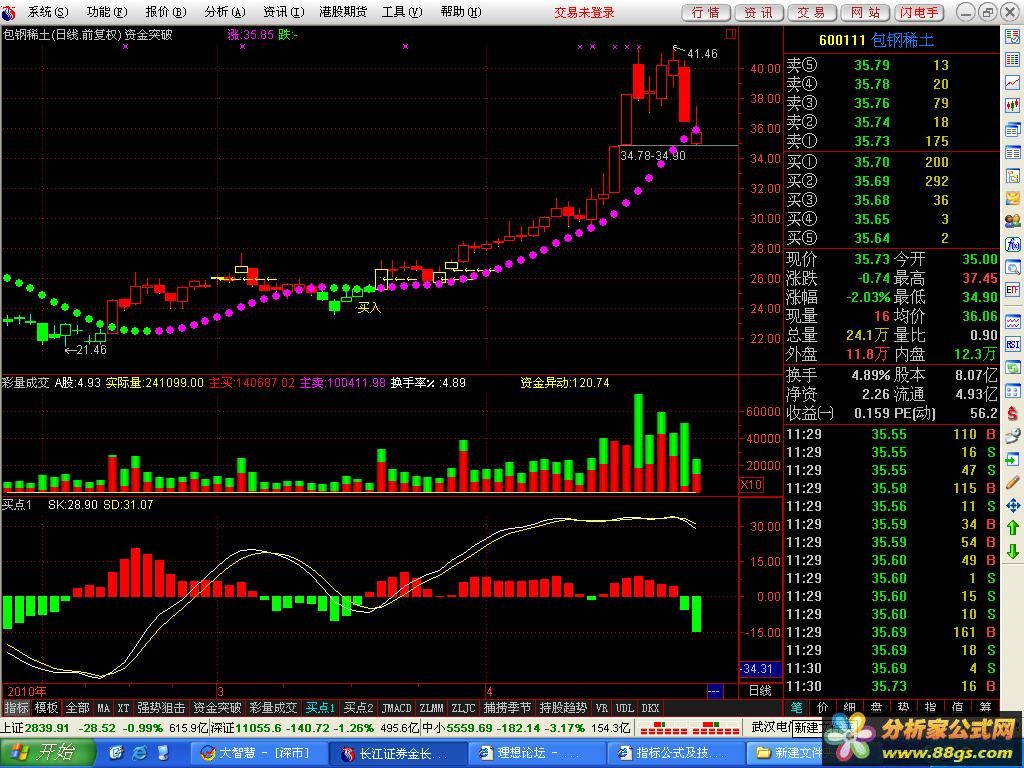Click Internet Explorer quick launch icon
This screenshot has width=1024, height=768.
tap(140, 753)
